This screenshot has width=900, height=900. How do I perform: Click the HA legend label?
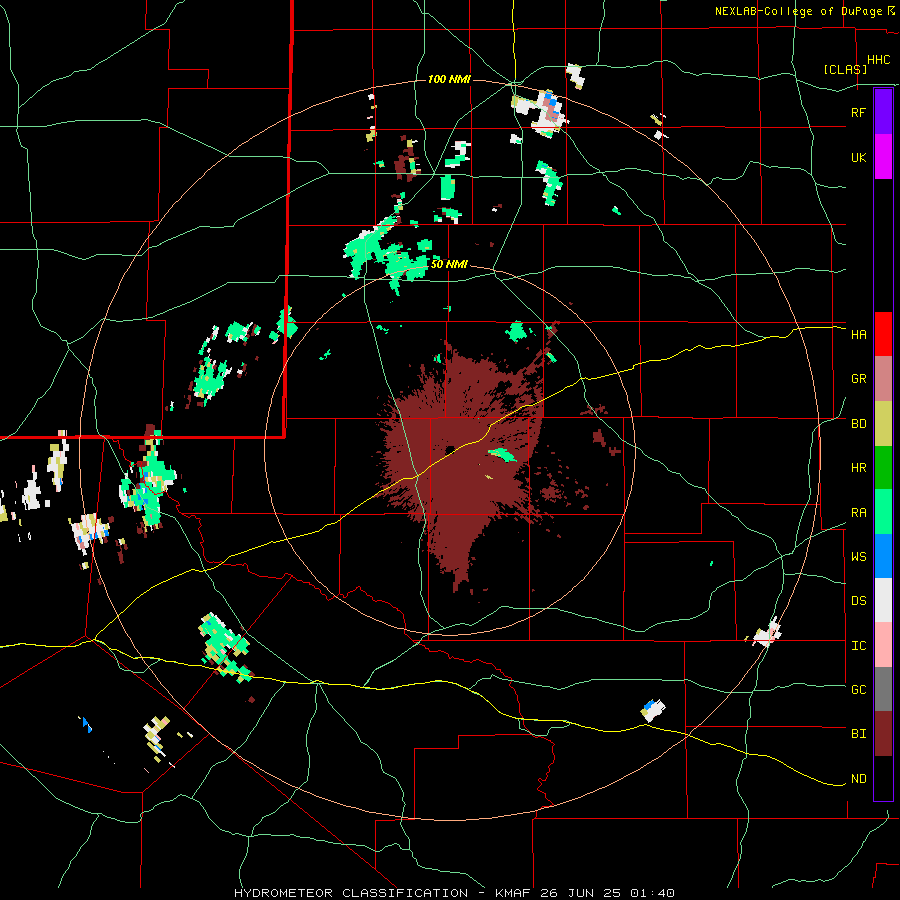(858, 334)
